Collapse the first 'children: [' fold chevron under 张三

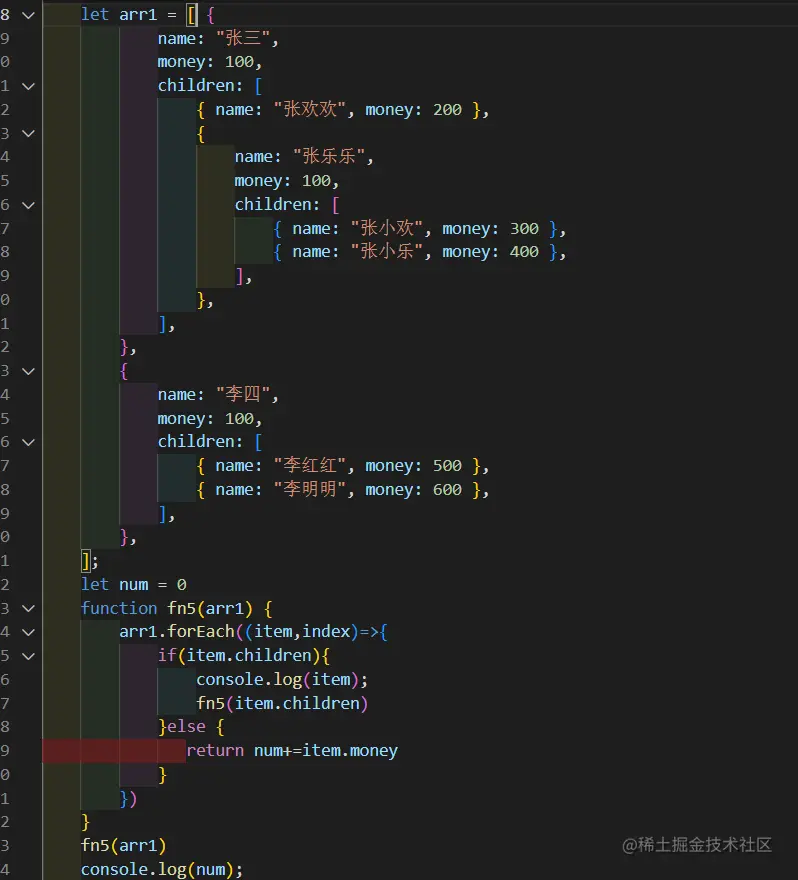(28, 86)
